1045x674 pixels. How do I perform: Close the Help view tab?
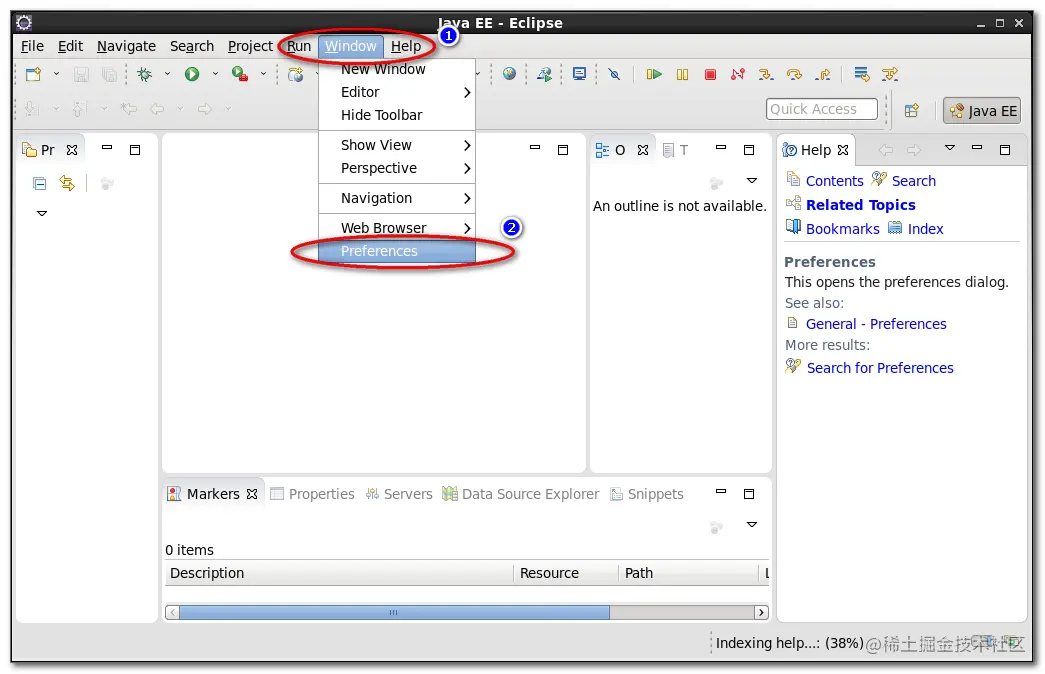tap(843, 150)
